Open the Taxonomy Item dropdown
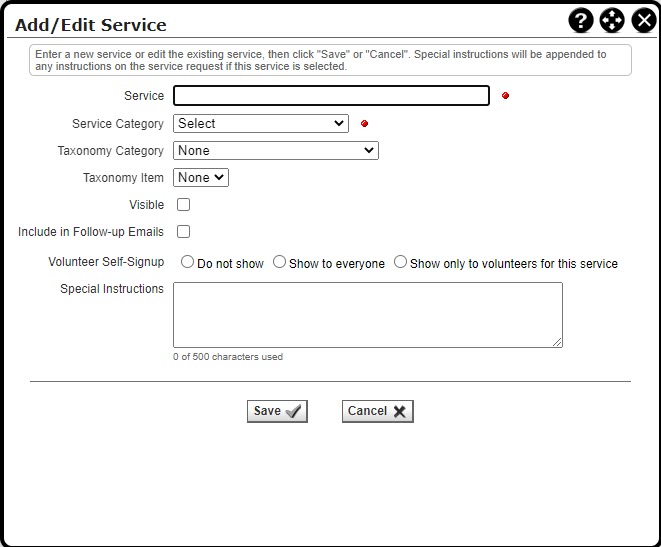661x547 pixels. click(x=201, y=178)
